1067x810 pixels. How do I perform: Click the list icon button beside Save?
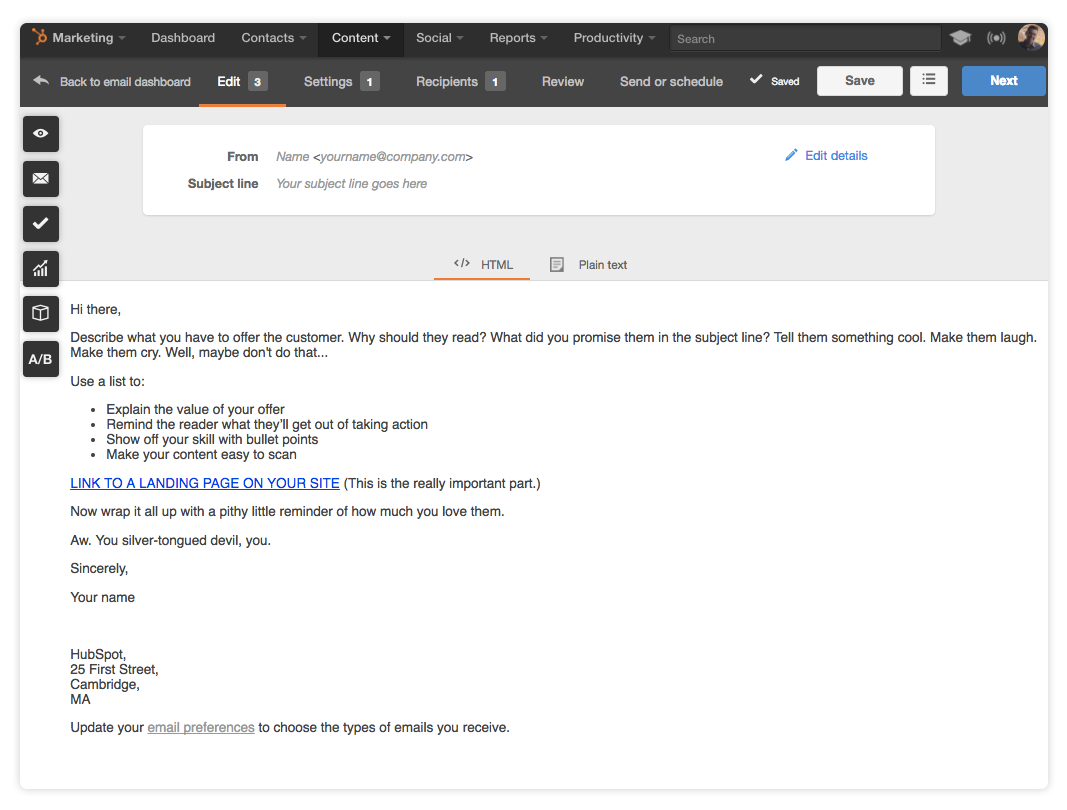(928, 81)
